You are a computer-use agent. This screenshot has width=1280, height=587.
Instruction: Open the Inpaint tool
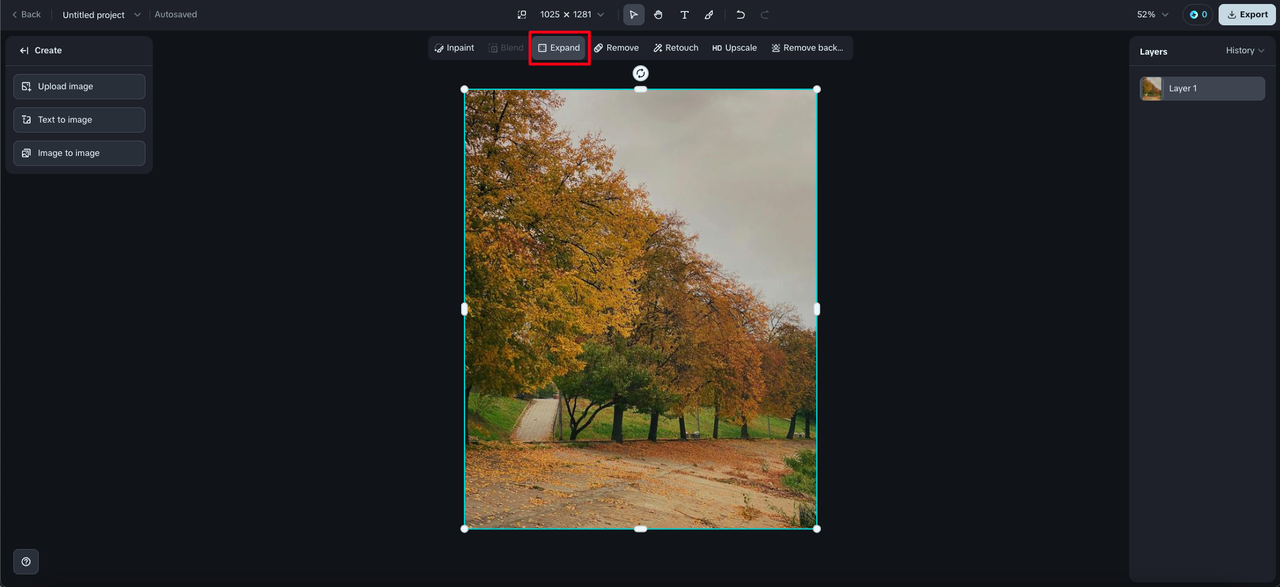click(455, 48)
